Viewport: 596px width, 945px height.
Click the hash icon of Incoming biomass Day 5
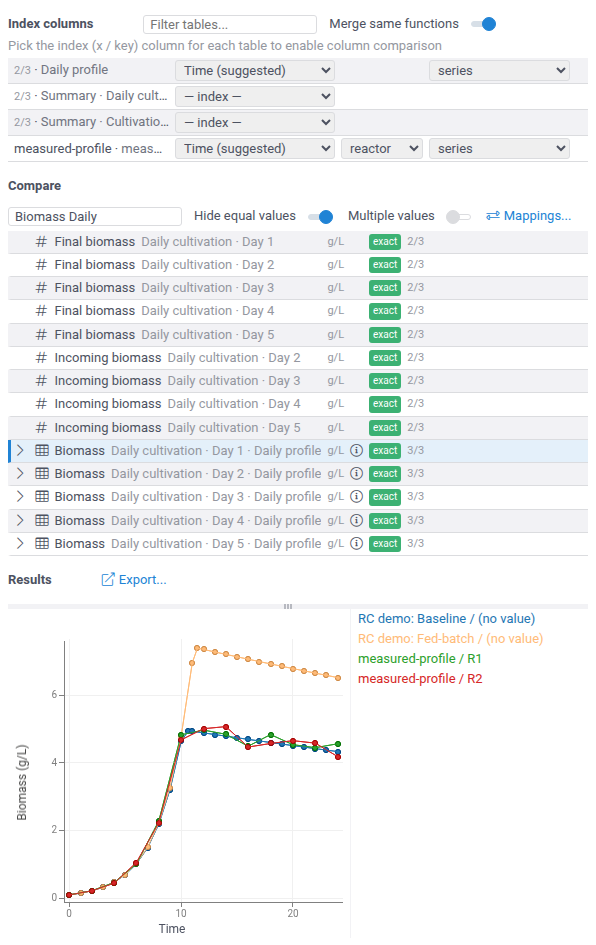(41, 427)
